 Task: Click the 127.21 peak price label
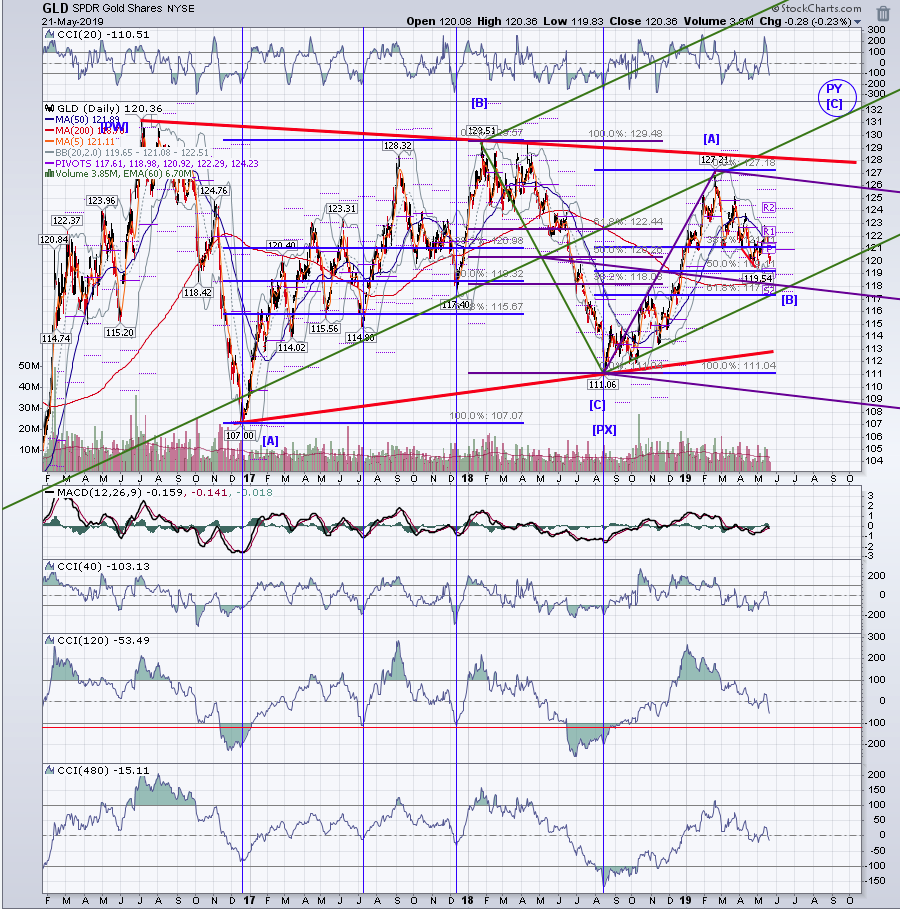tap(714, 159)
